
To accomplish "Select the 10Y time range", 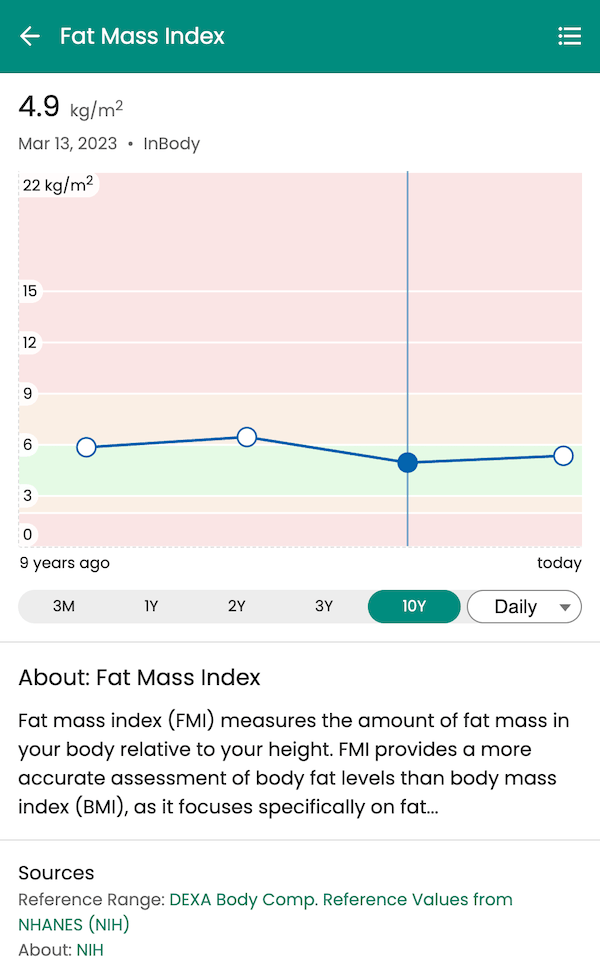I will pyautogui.click(x=414, y=606).
